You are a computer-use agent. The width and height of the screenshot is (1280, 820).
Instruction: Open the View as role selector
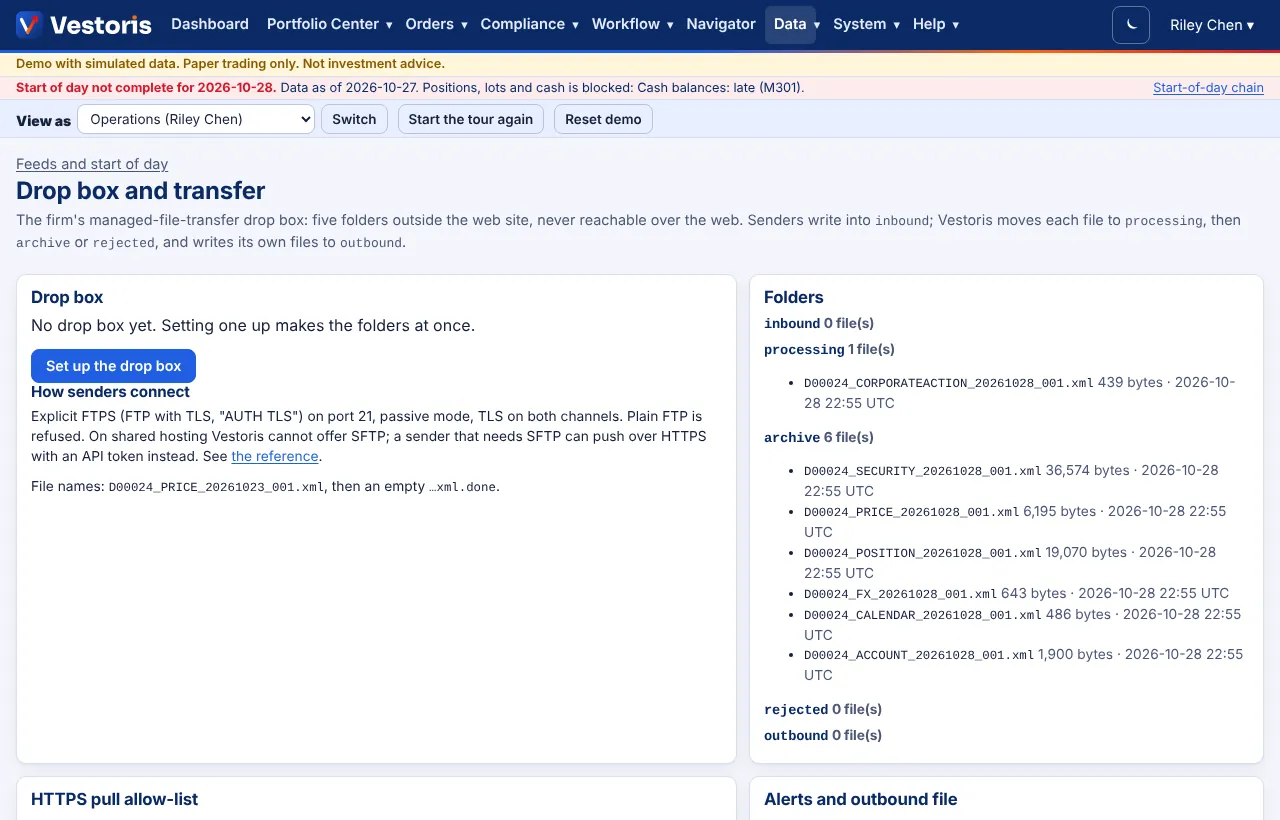click(x=196, y=119)
